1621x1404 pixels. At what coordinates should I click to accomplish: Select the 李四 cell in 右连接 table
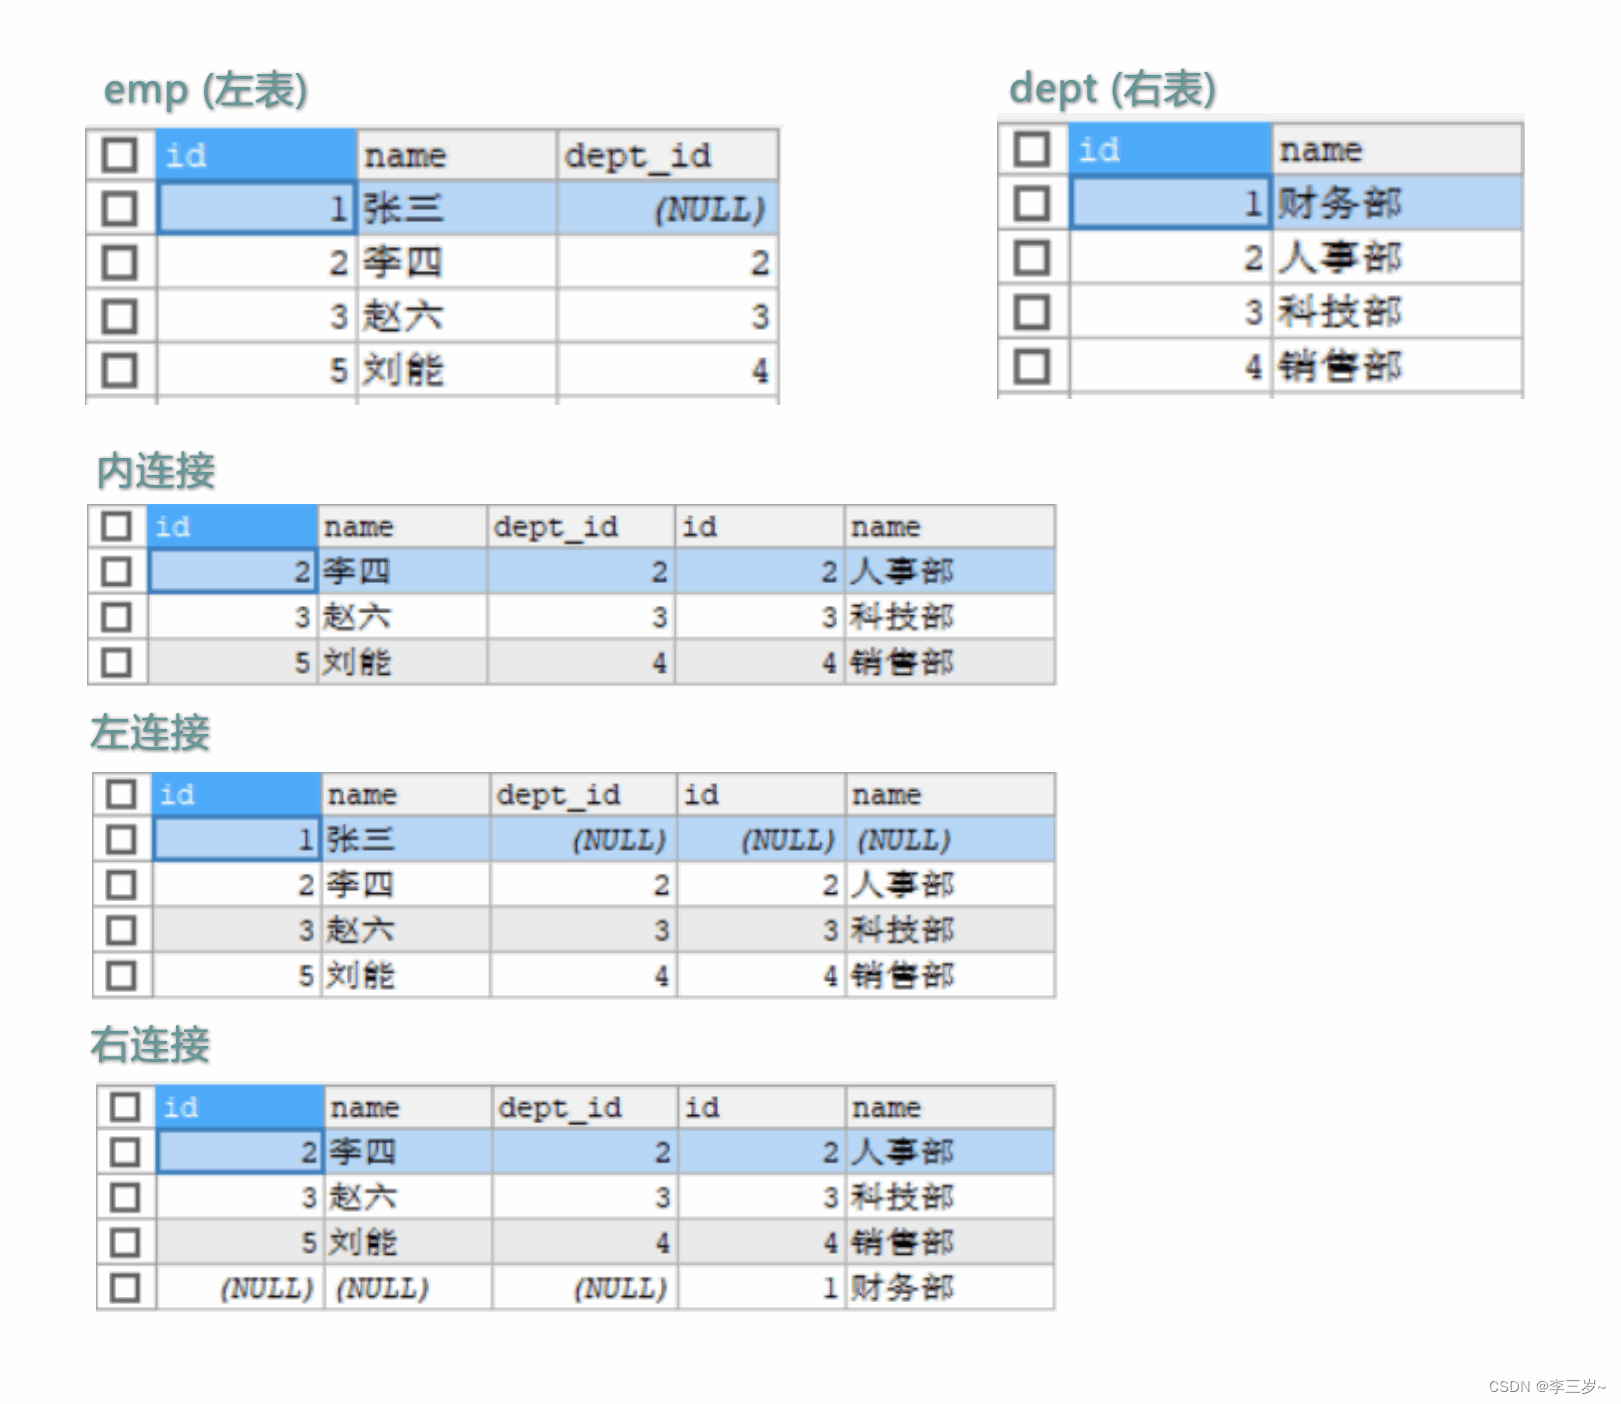coord(408,1152)
